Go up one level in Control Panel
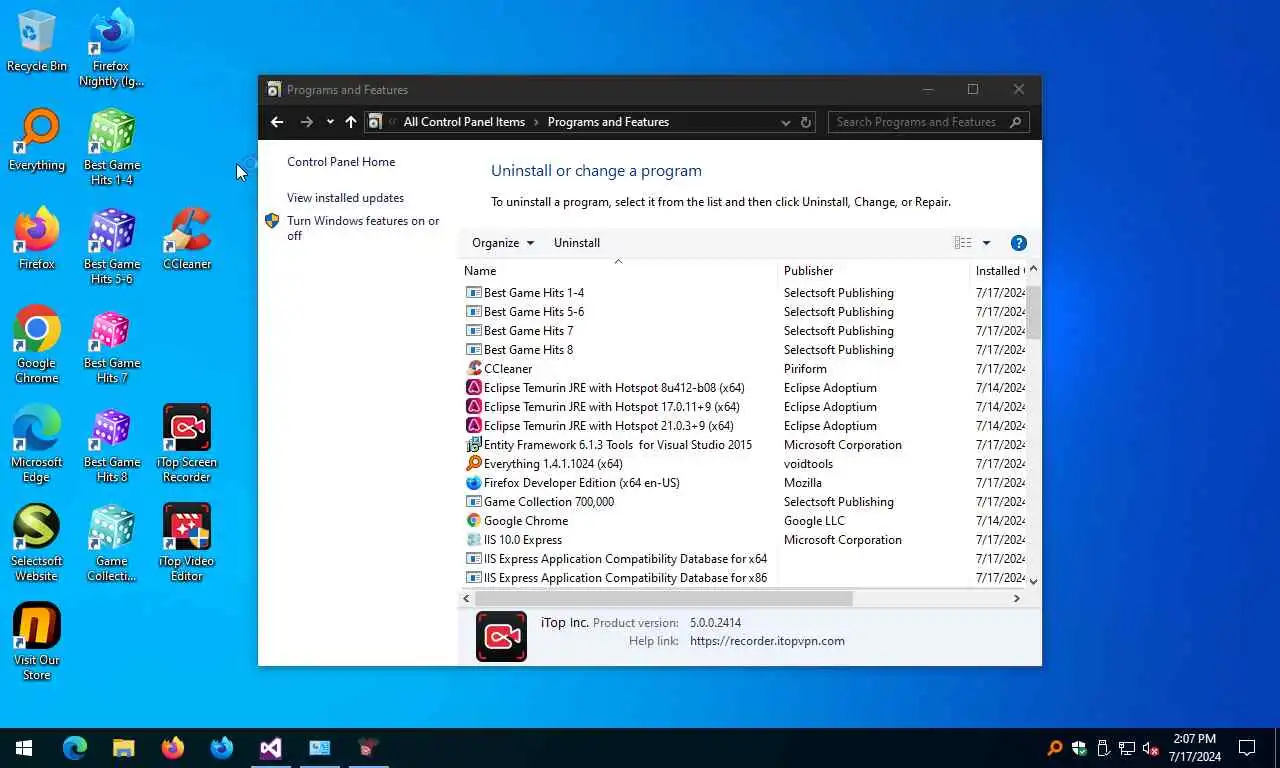 click(x=351, y=122)
